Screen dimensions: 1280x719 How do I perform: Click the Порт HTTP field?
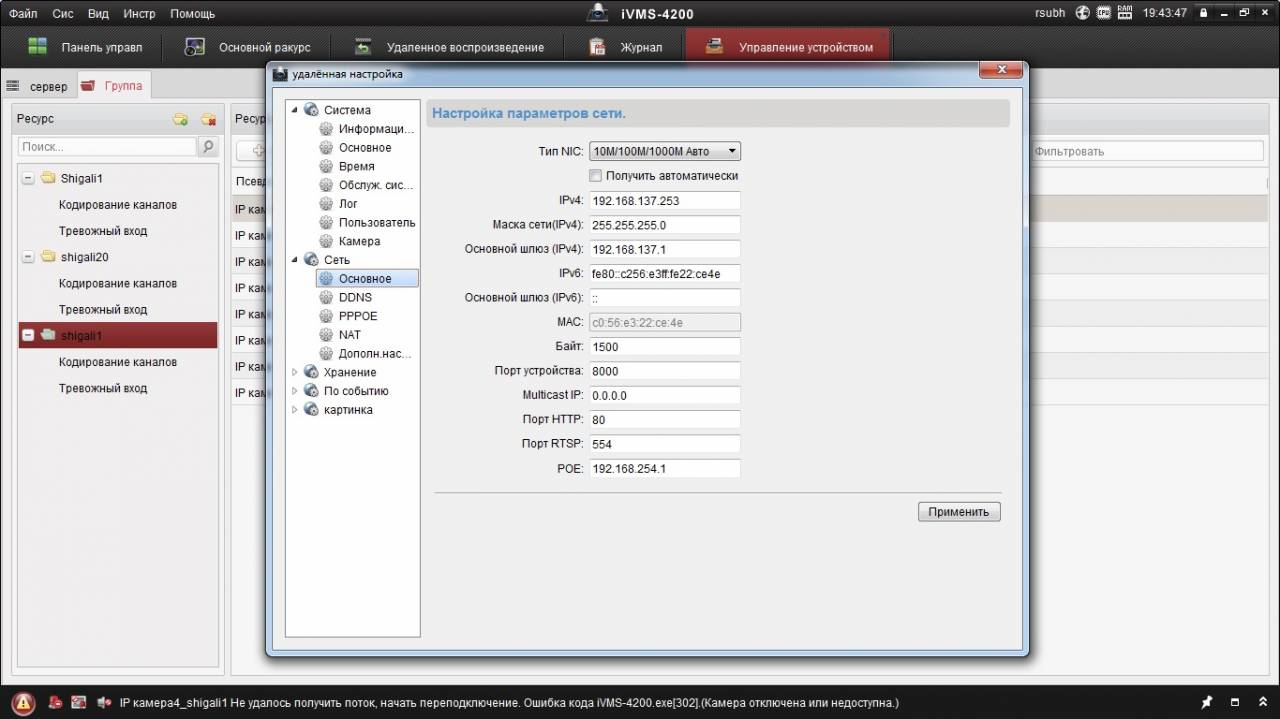664,420
